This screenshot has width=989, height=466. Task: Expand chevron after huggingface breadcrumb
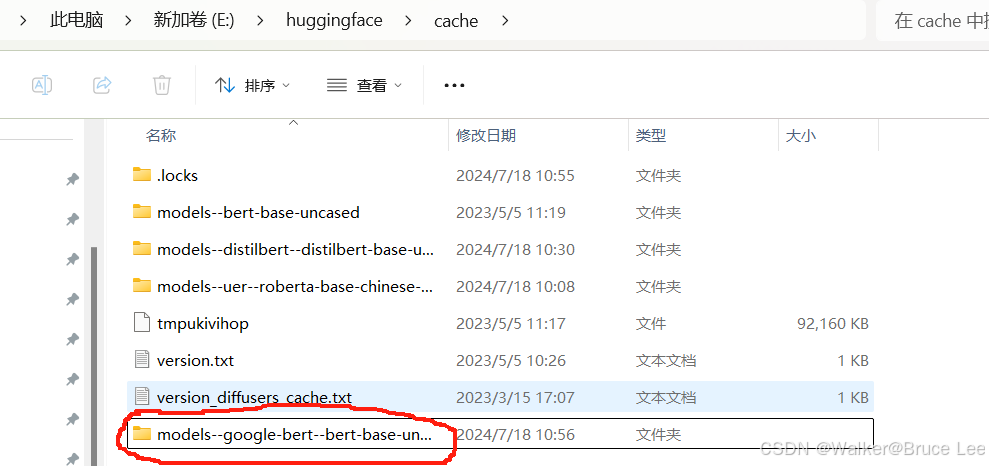(409, 21)
